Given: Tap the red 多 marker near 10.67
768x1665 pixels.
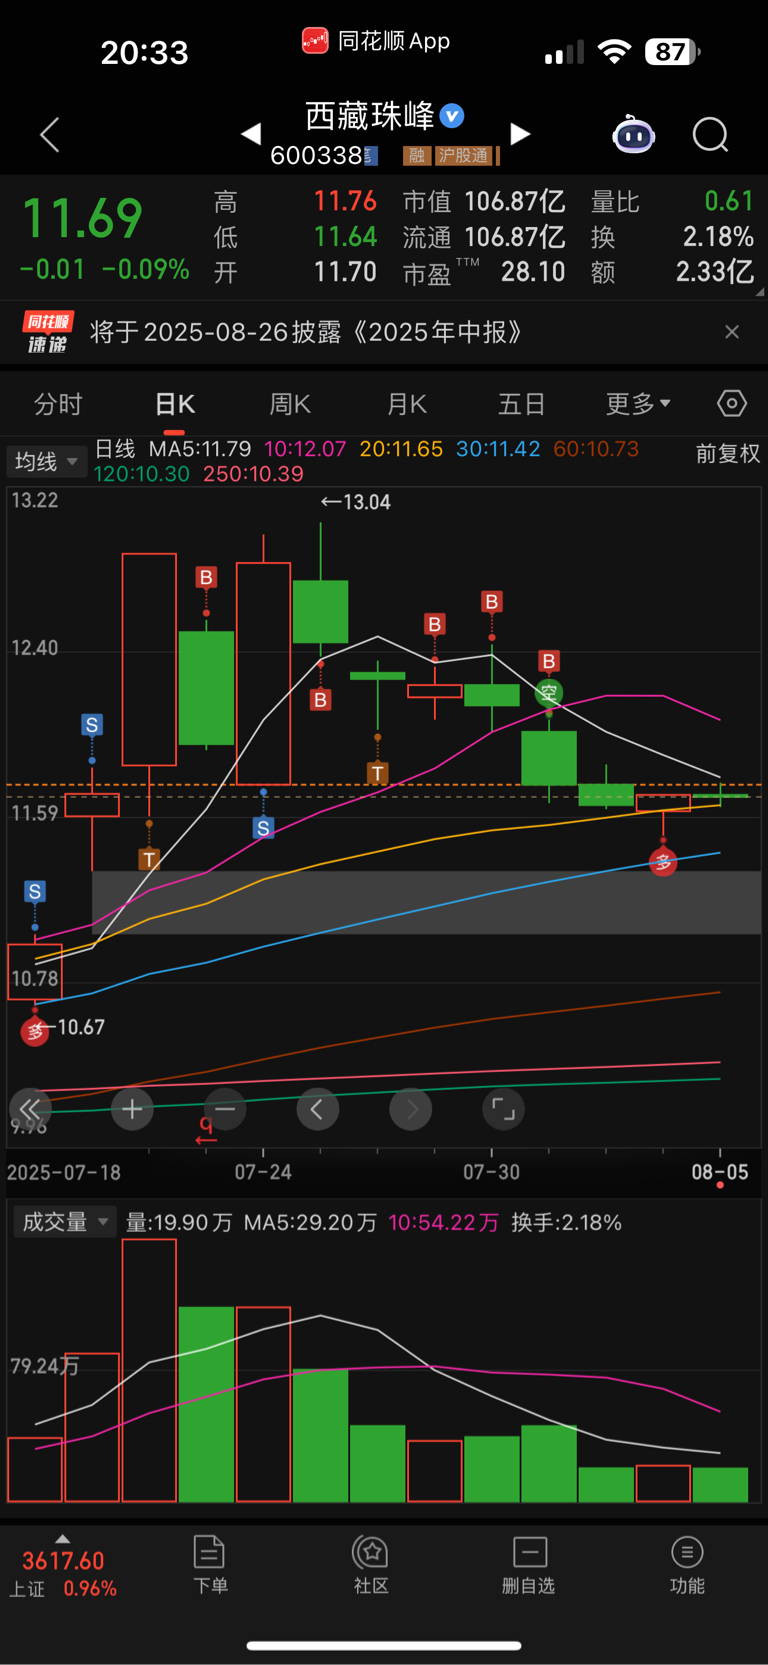Looking at the screenshot, I should (35, 1031).
